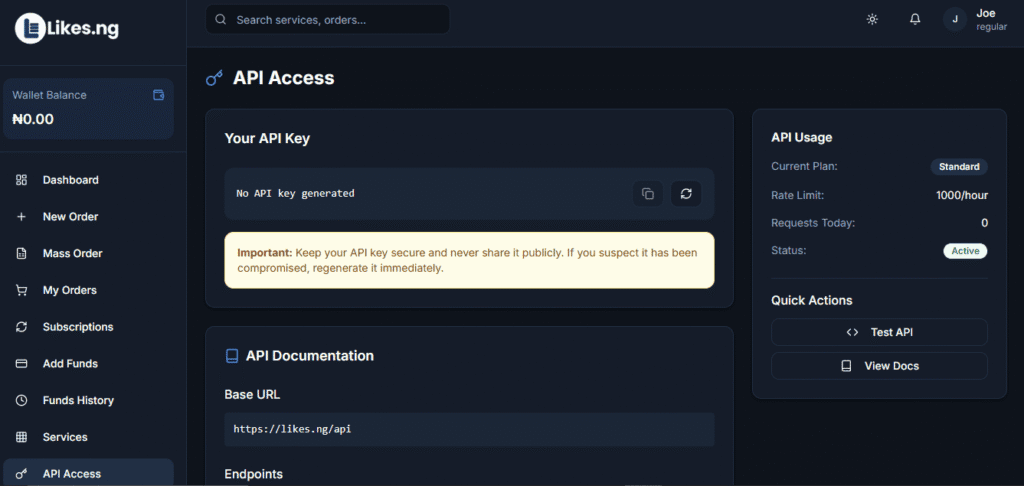Click the No API key generated text
The height and width of the screenshot is (486, 1024).
(295, 193)
